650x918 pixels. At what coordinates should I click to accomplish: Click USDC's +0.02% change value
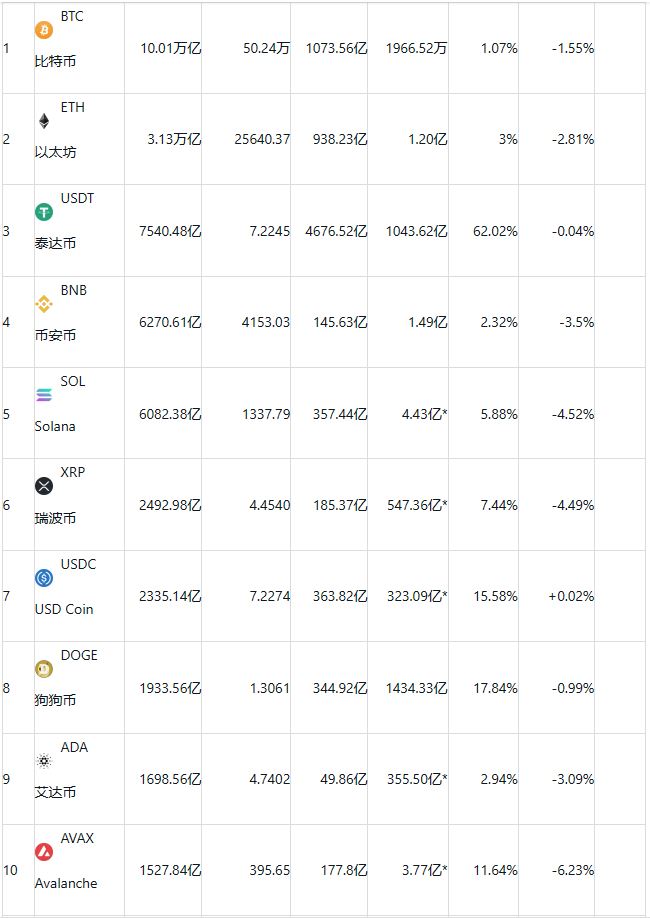[571, 596]
